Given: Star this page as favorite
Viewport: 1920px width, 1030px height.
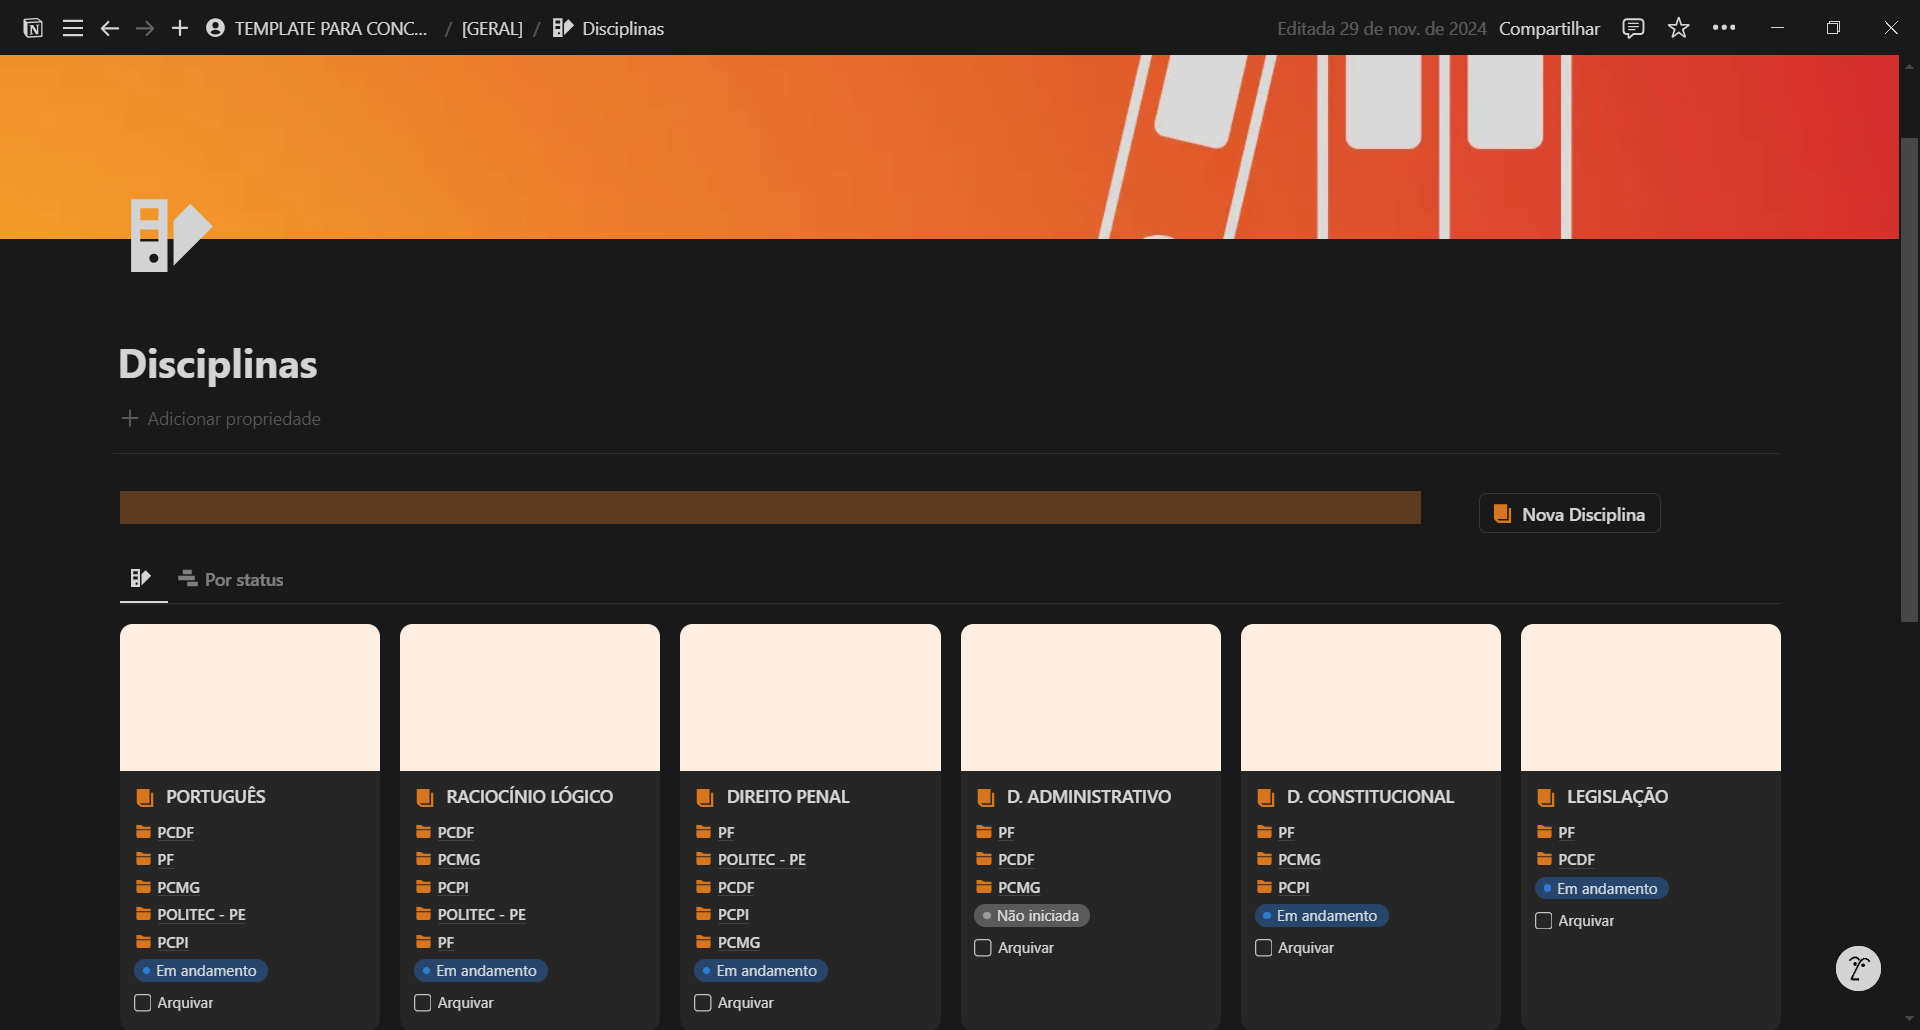Looking at the screenshot, I should point(1678,28).
